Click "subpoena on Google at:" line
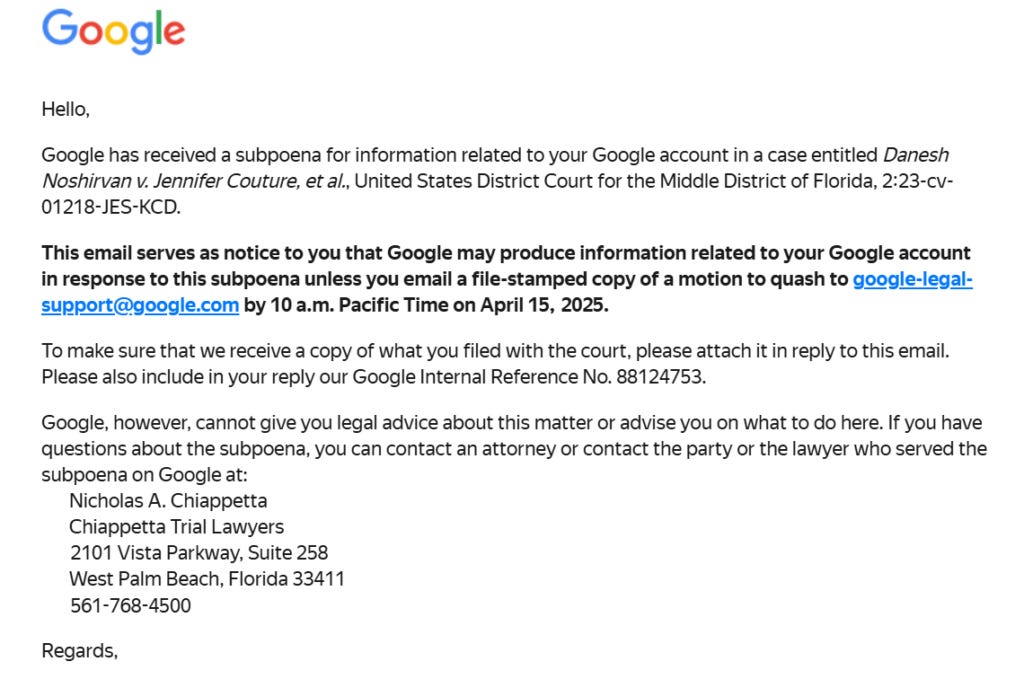The width and height of the screenshot is (1024, 679). click(x=145, y=475)
